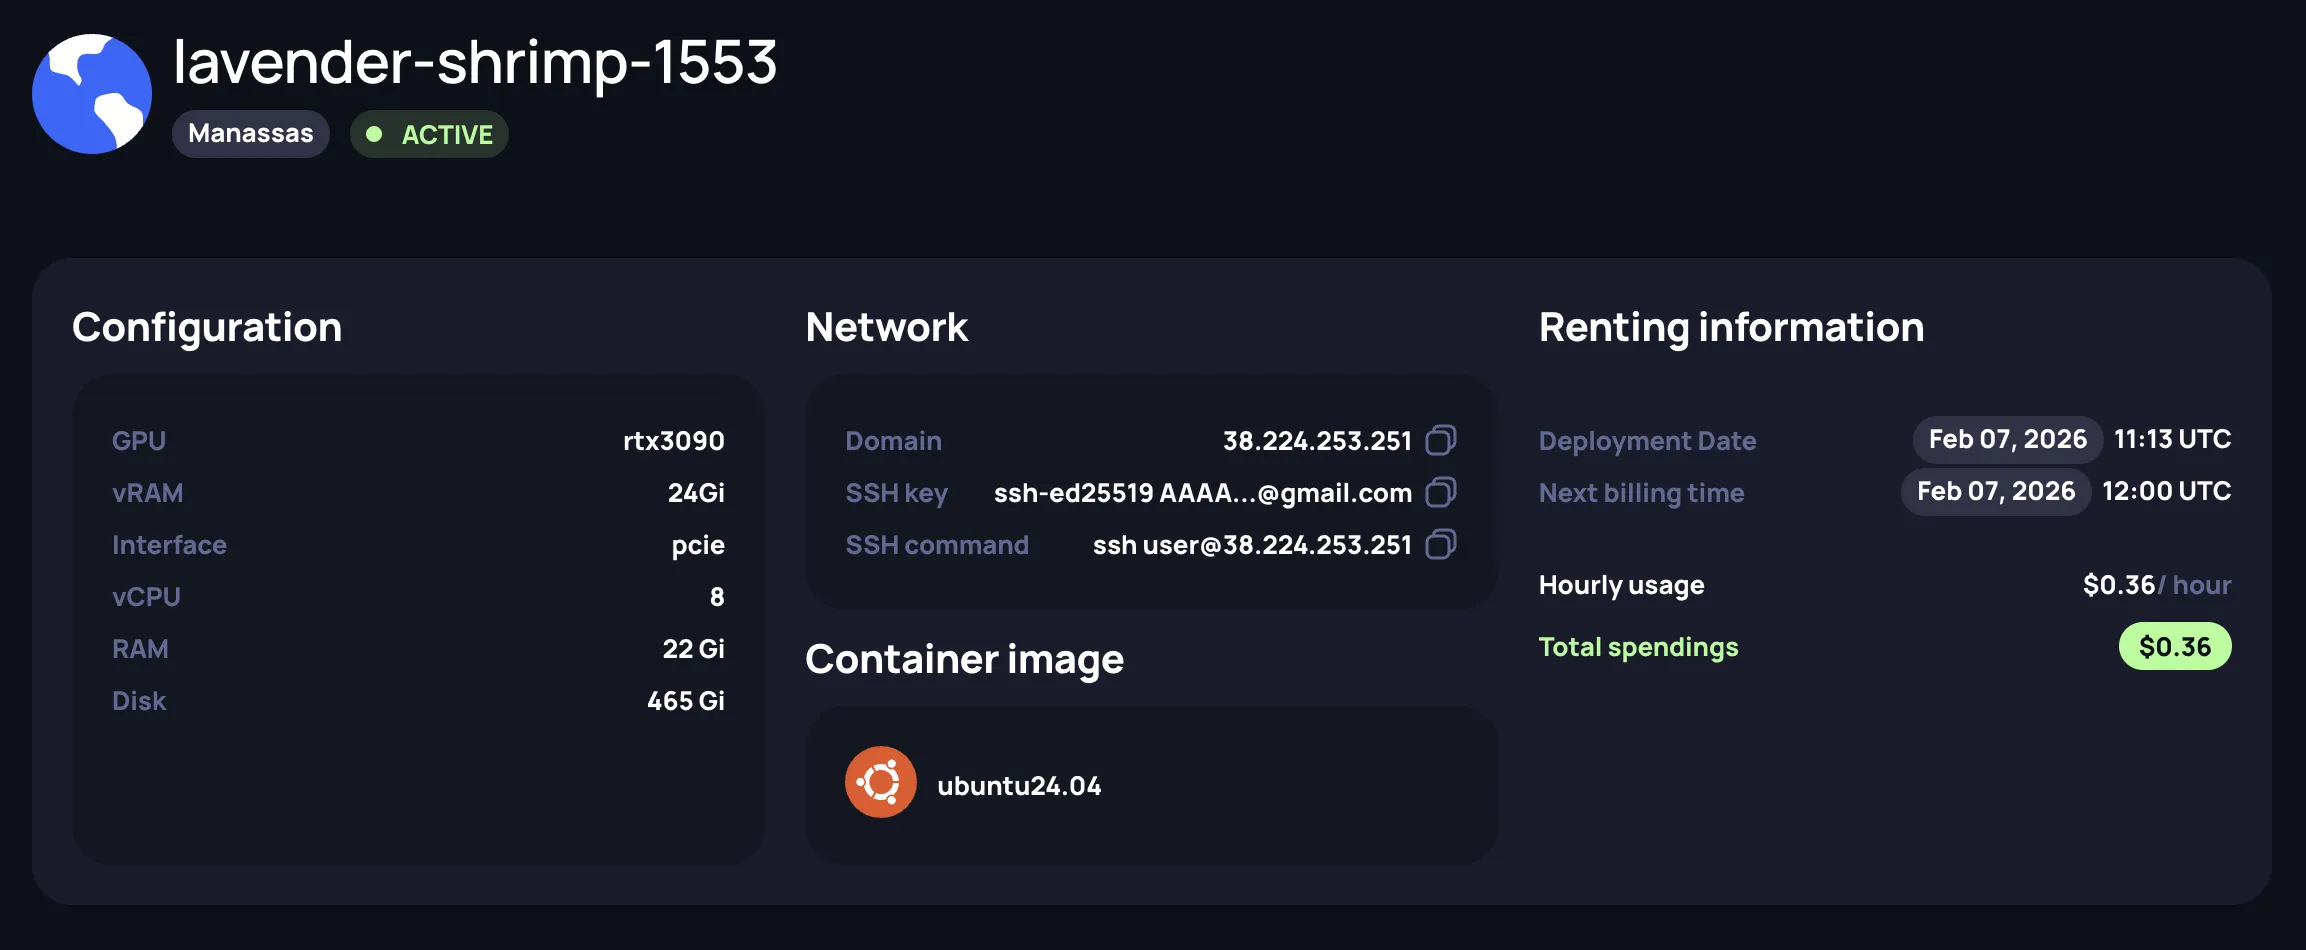The height and width of the screenshot is (950, 2306).
Task: Open the Next billing time date chip
Action: click(1995, 491)
